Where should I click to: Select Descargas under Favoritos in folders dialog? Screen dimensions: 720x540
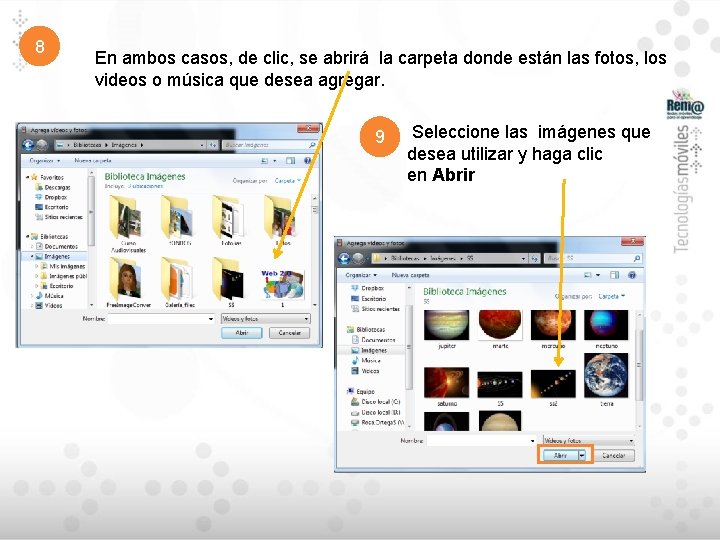53,187
